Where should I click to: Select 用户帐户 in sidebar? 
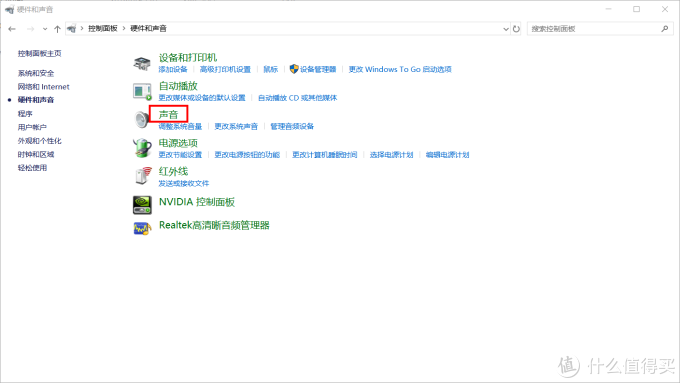click(32, 127)
